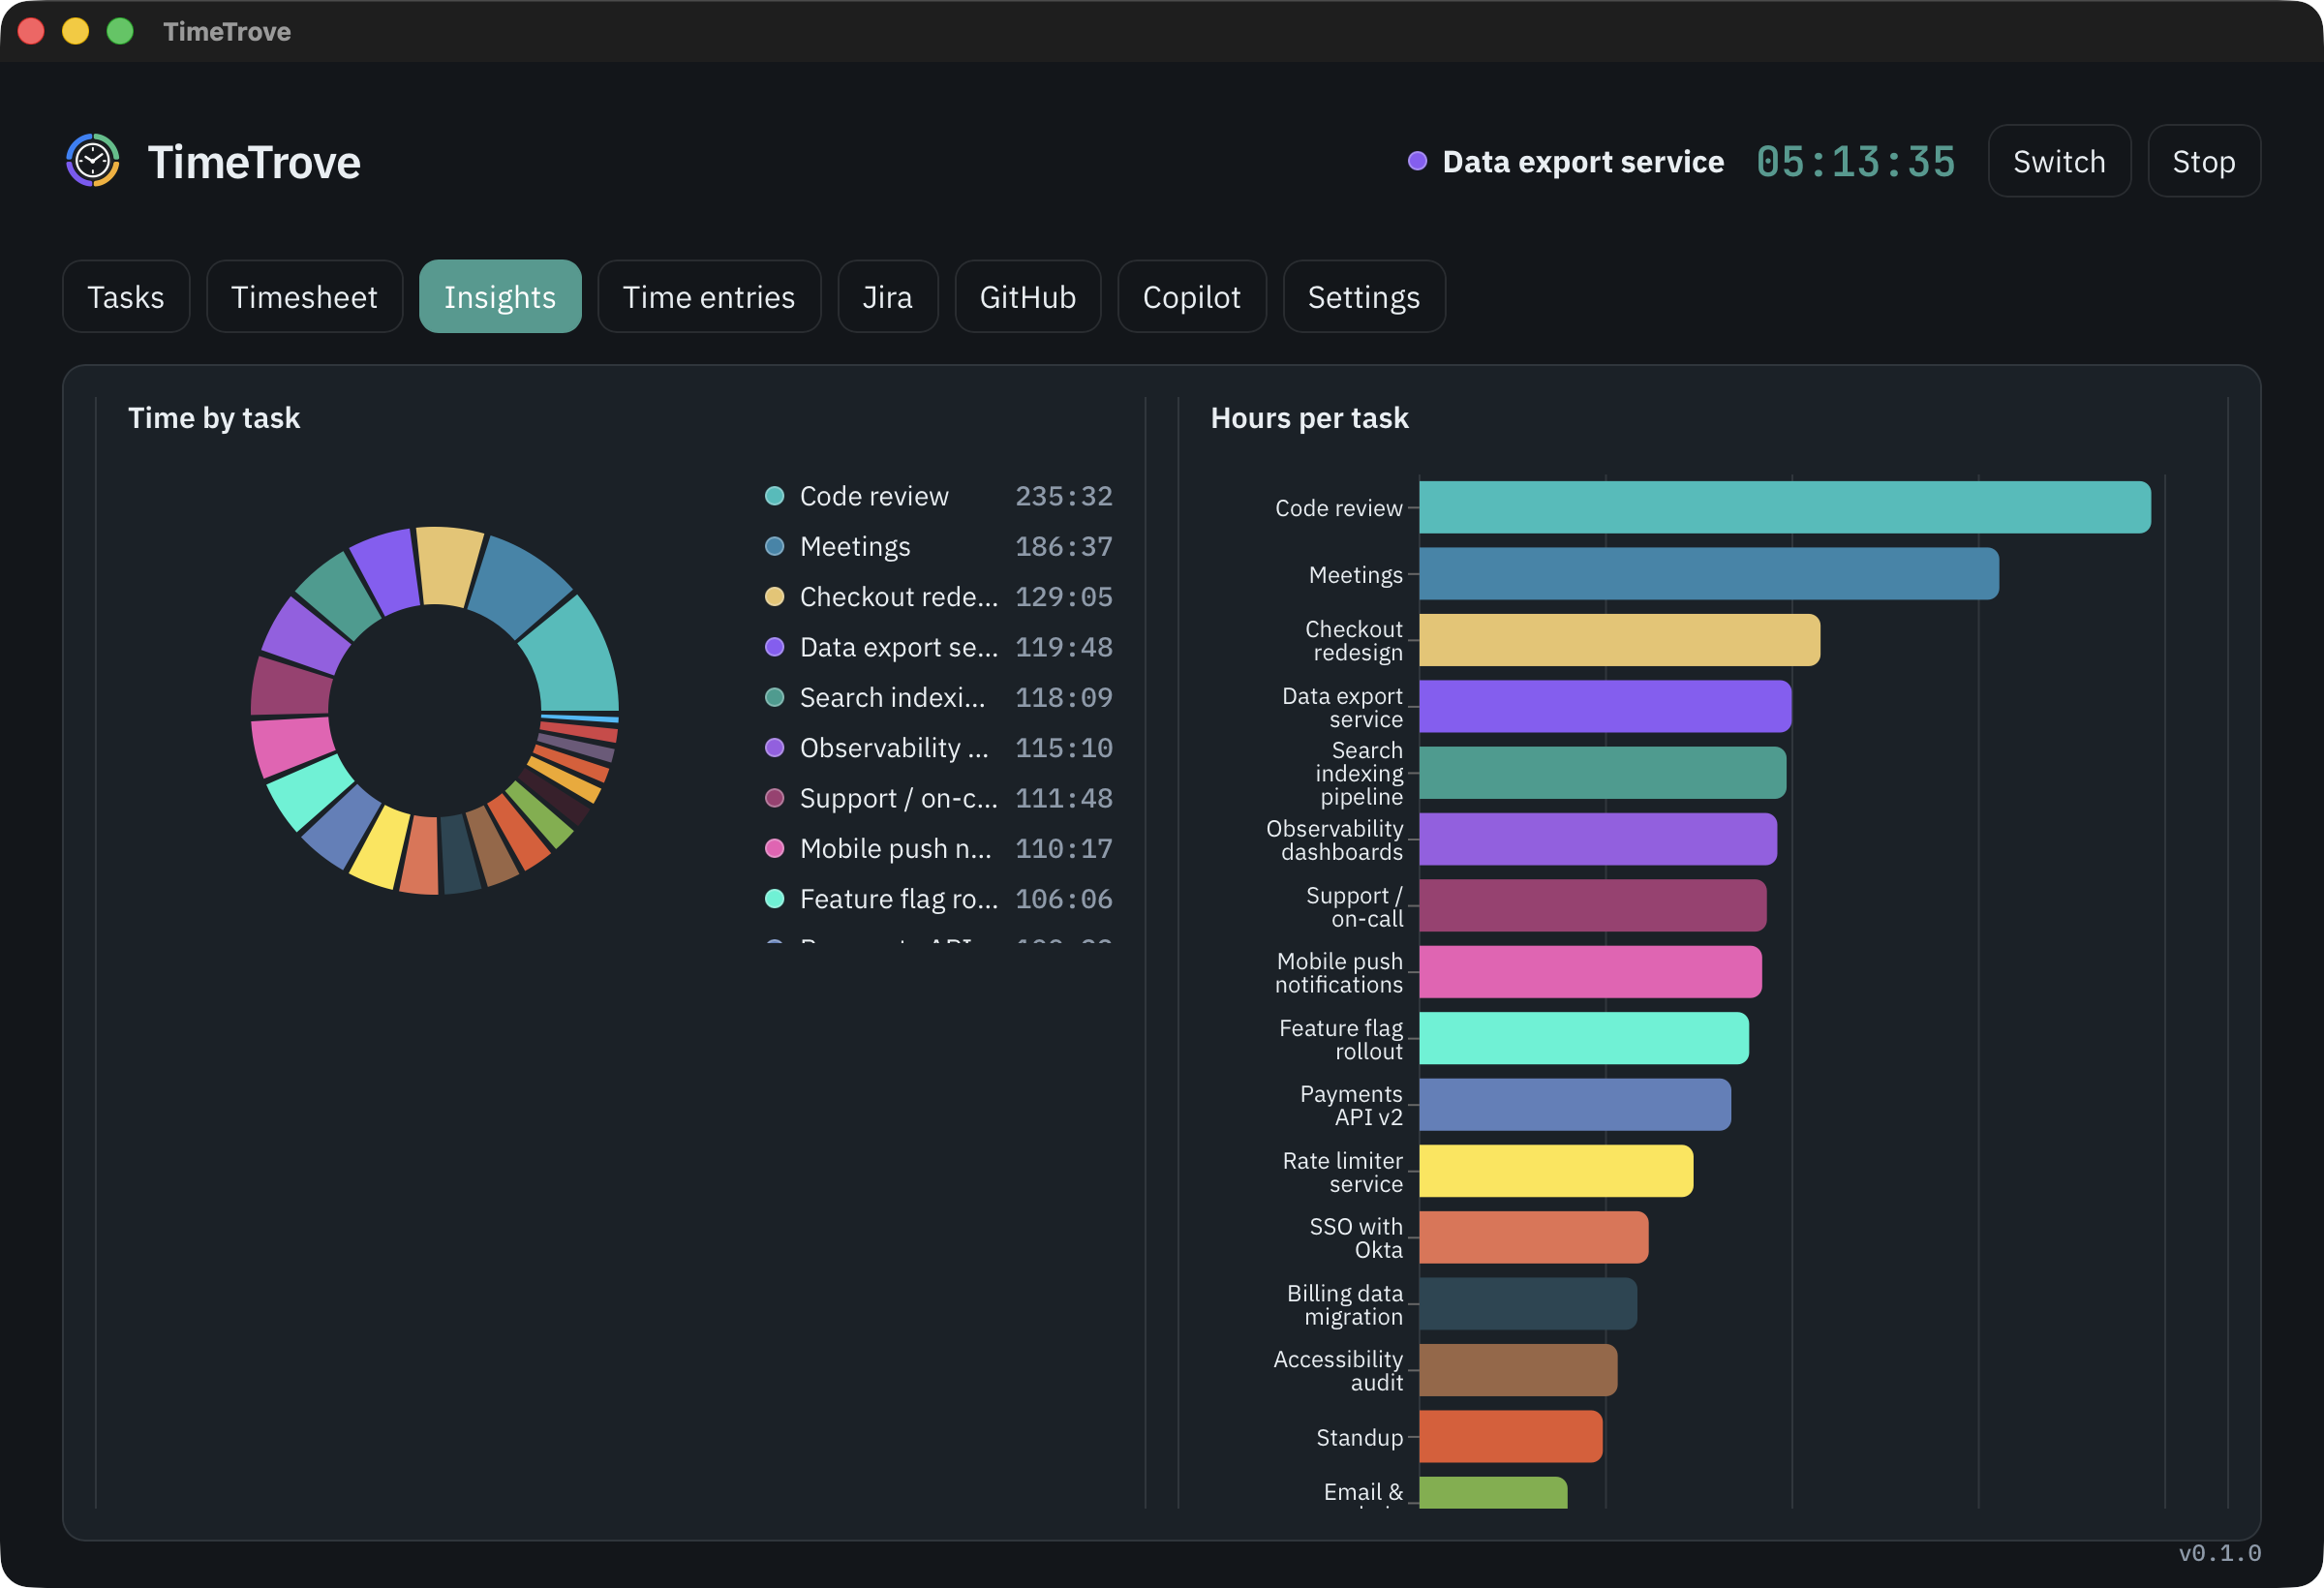Click the Checkout rede... legend color dot

(x=774, y=597)
